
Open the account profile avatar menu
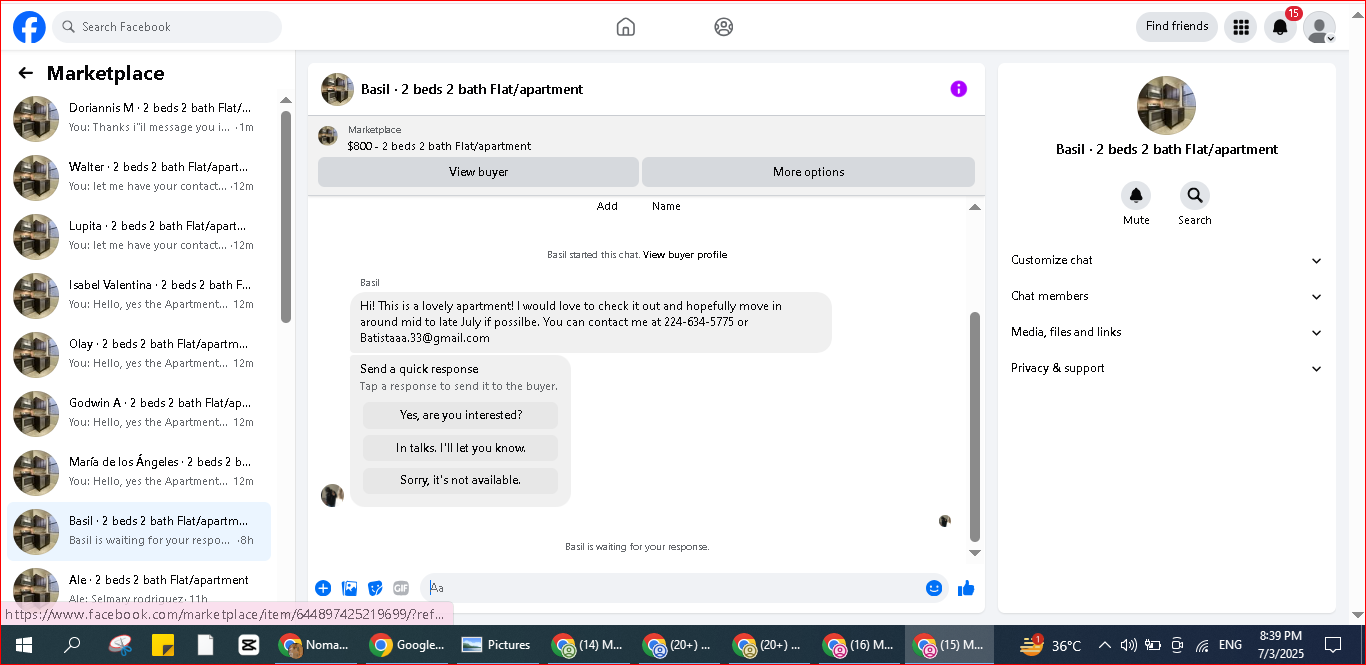pos(1319,27)
